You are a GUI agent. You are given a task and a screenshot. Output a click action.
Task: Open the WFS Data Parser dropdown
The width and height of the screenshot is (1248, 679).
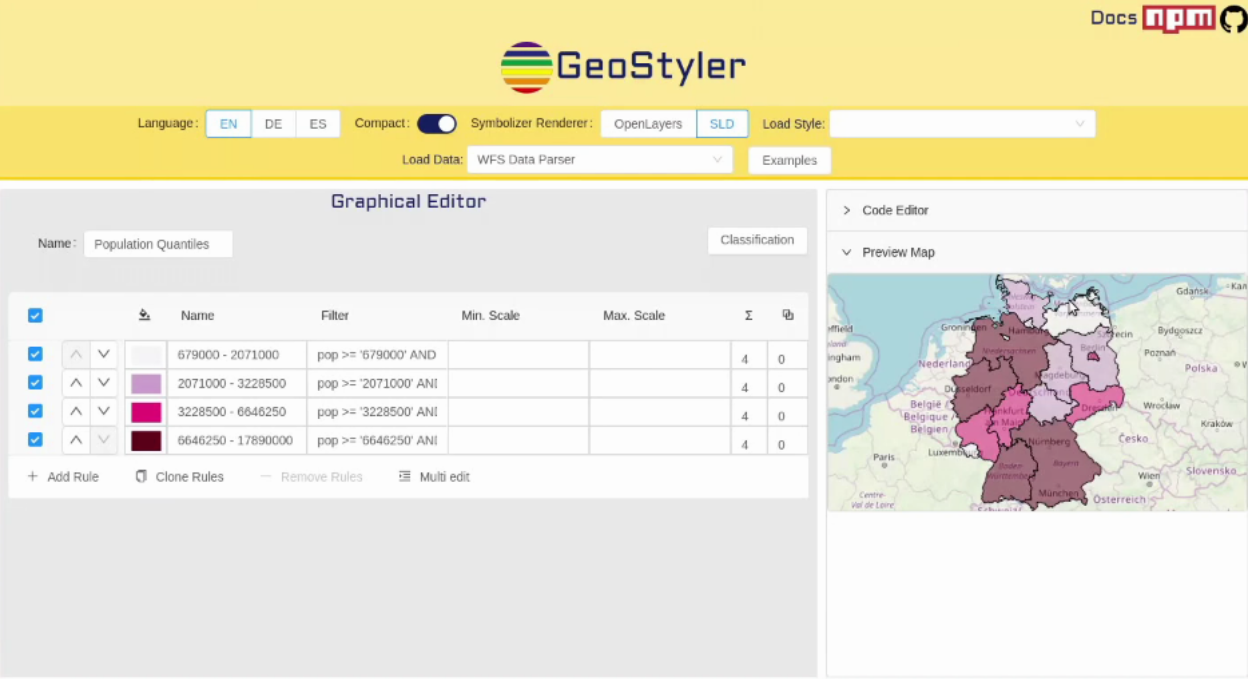[x=599, y=160]
